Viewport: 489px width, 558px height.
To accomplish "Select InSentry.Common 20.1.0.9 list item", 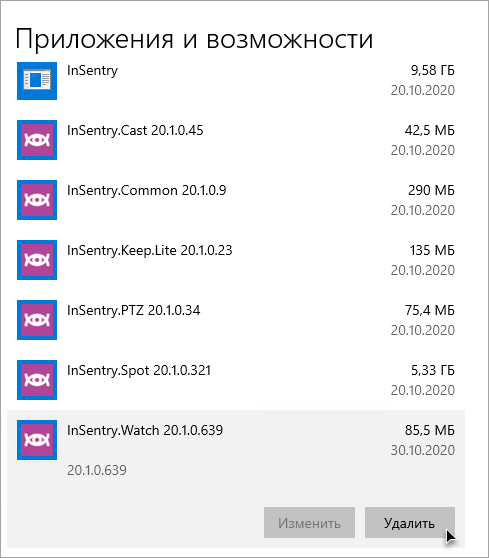I will pyautogui.click(x=236, y=200).
